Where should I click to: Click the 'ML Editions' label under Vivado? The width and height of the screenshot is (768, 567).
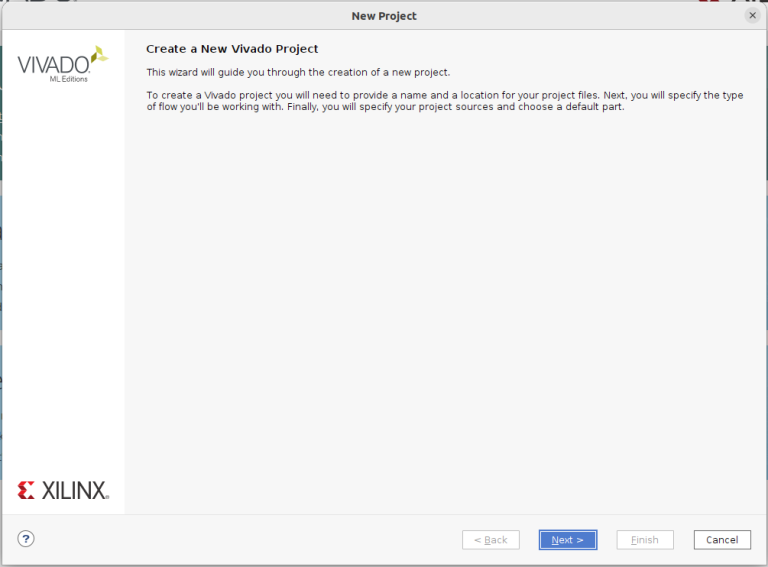tap(68, 80)
